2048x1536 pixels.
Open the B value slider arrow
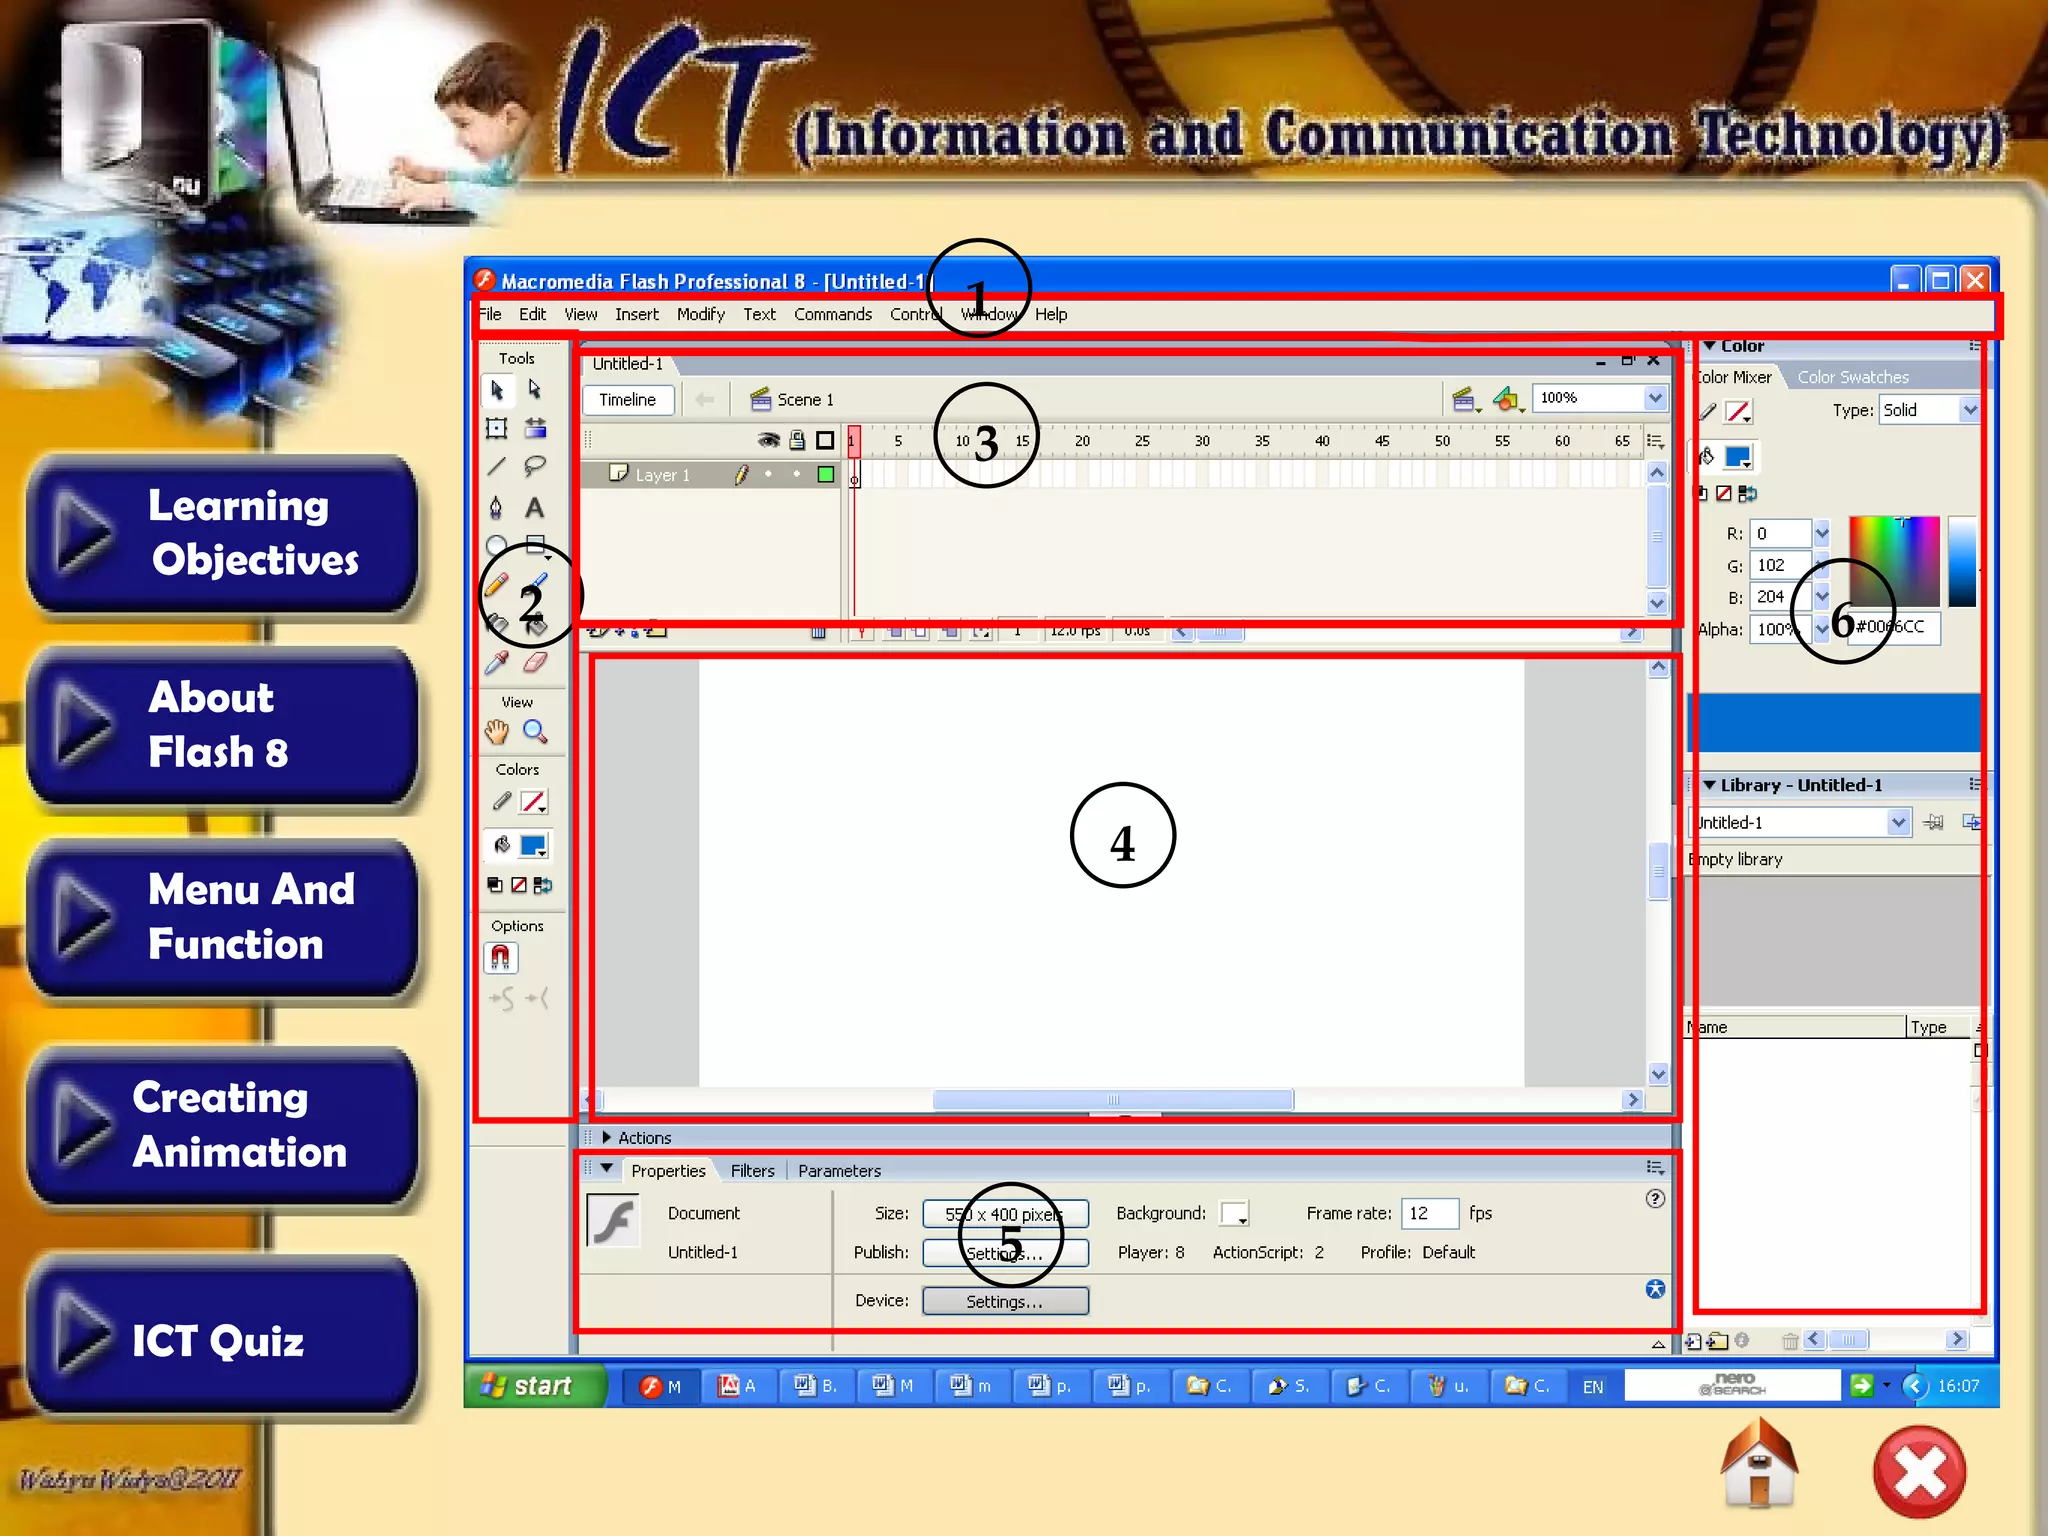click(1821, 597)
